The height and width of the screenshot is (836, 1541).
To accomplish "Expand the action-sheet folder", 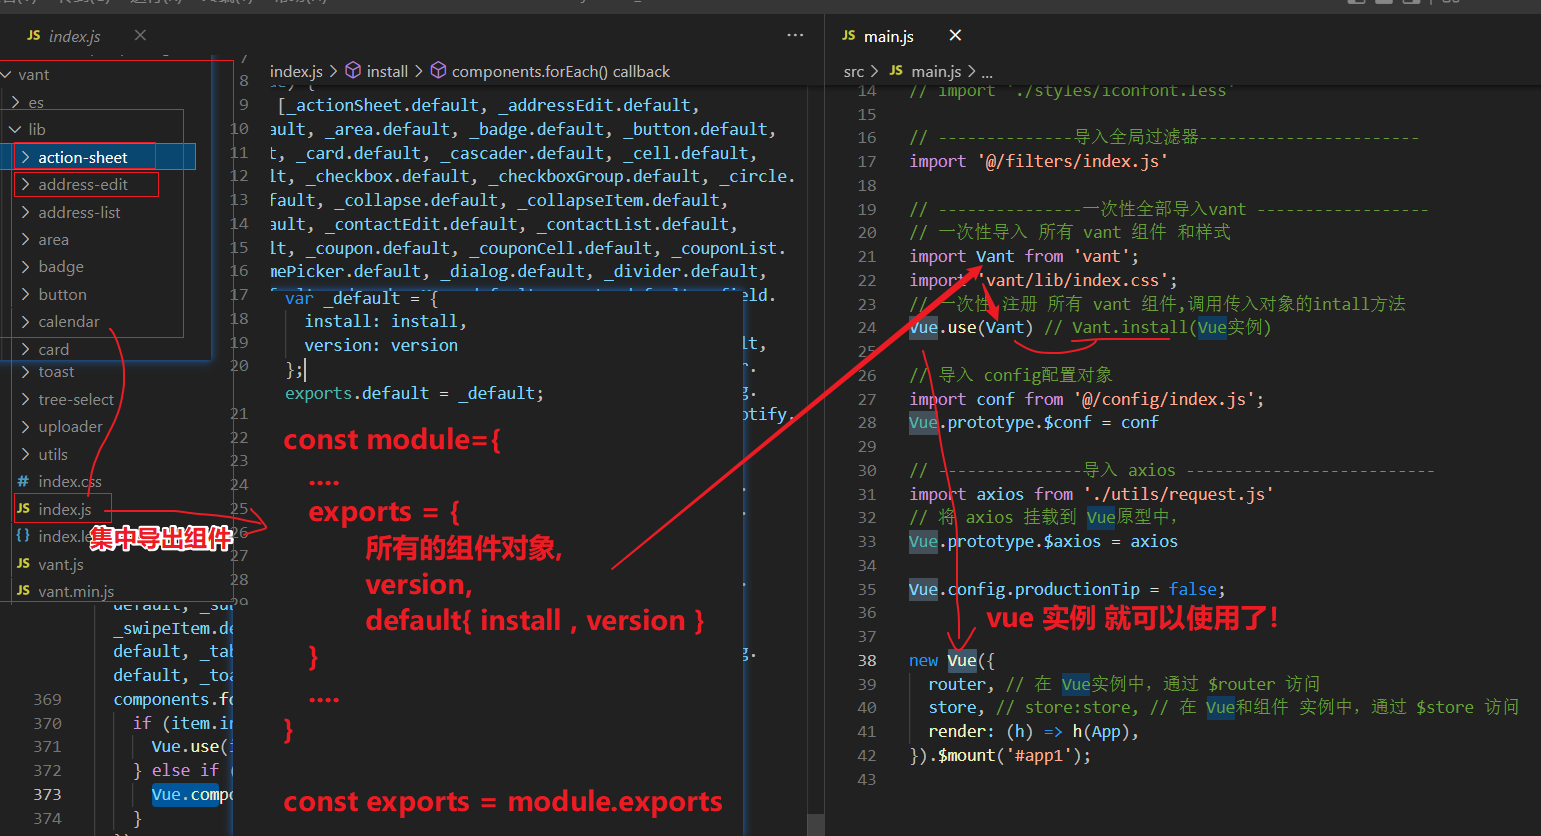I will pyautogui.click(x=83, y=157).
